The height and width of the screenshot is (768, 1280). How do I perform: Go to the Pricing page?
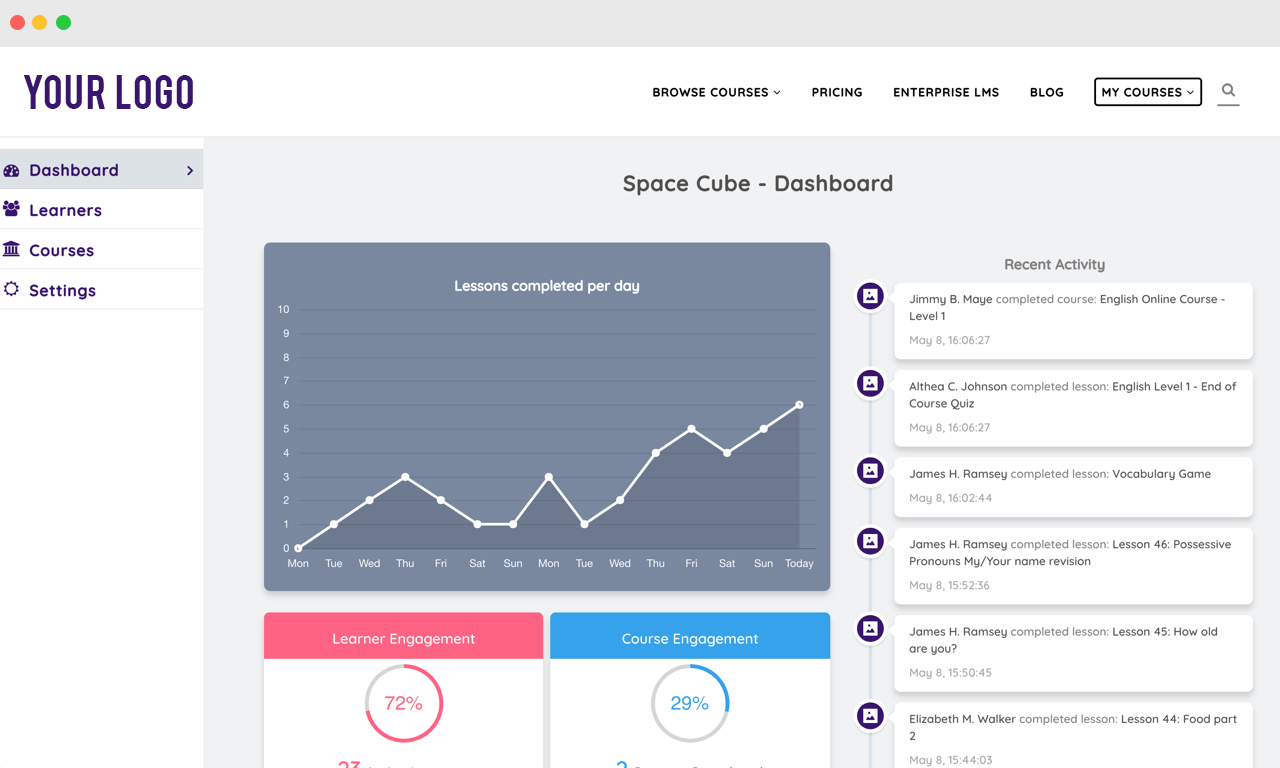(837, 92)
